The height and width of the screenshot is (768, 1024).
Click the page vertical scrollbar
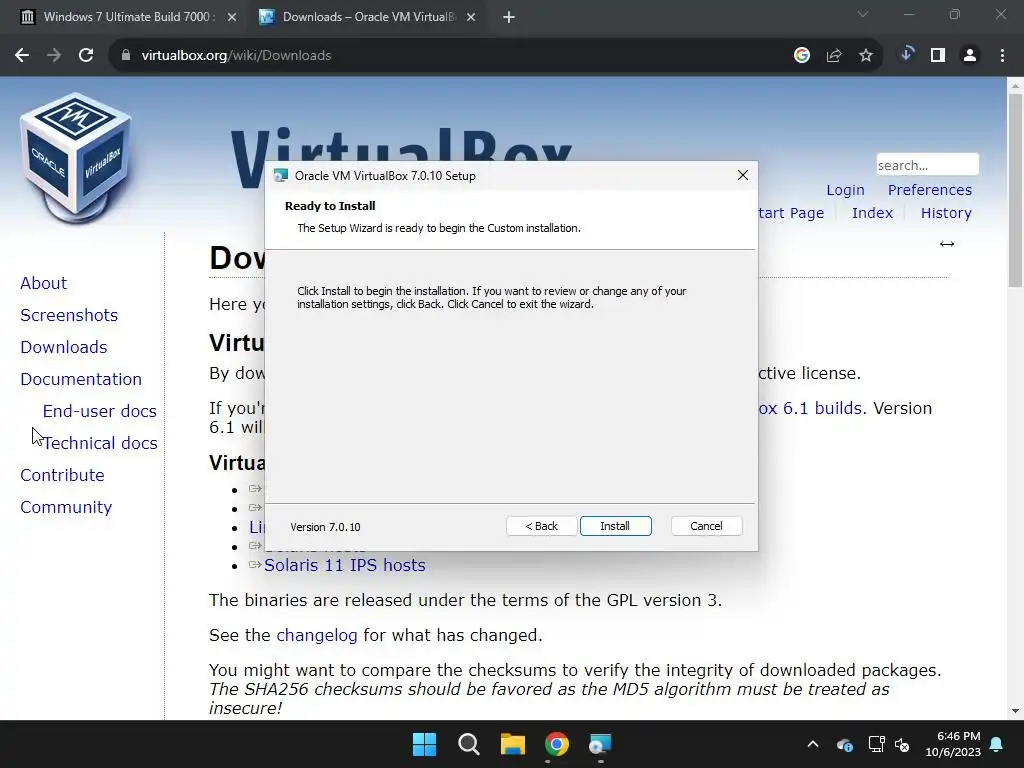1015,190
